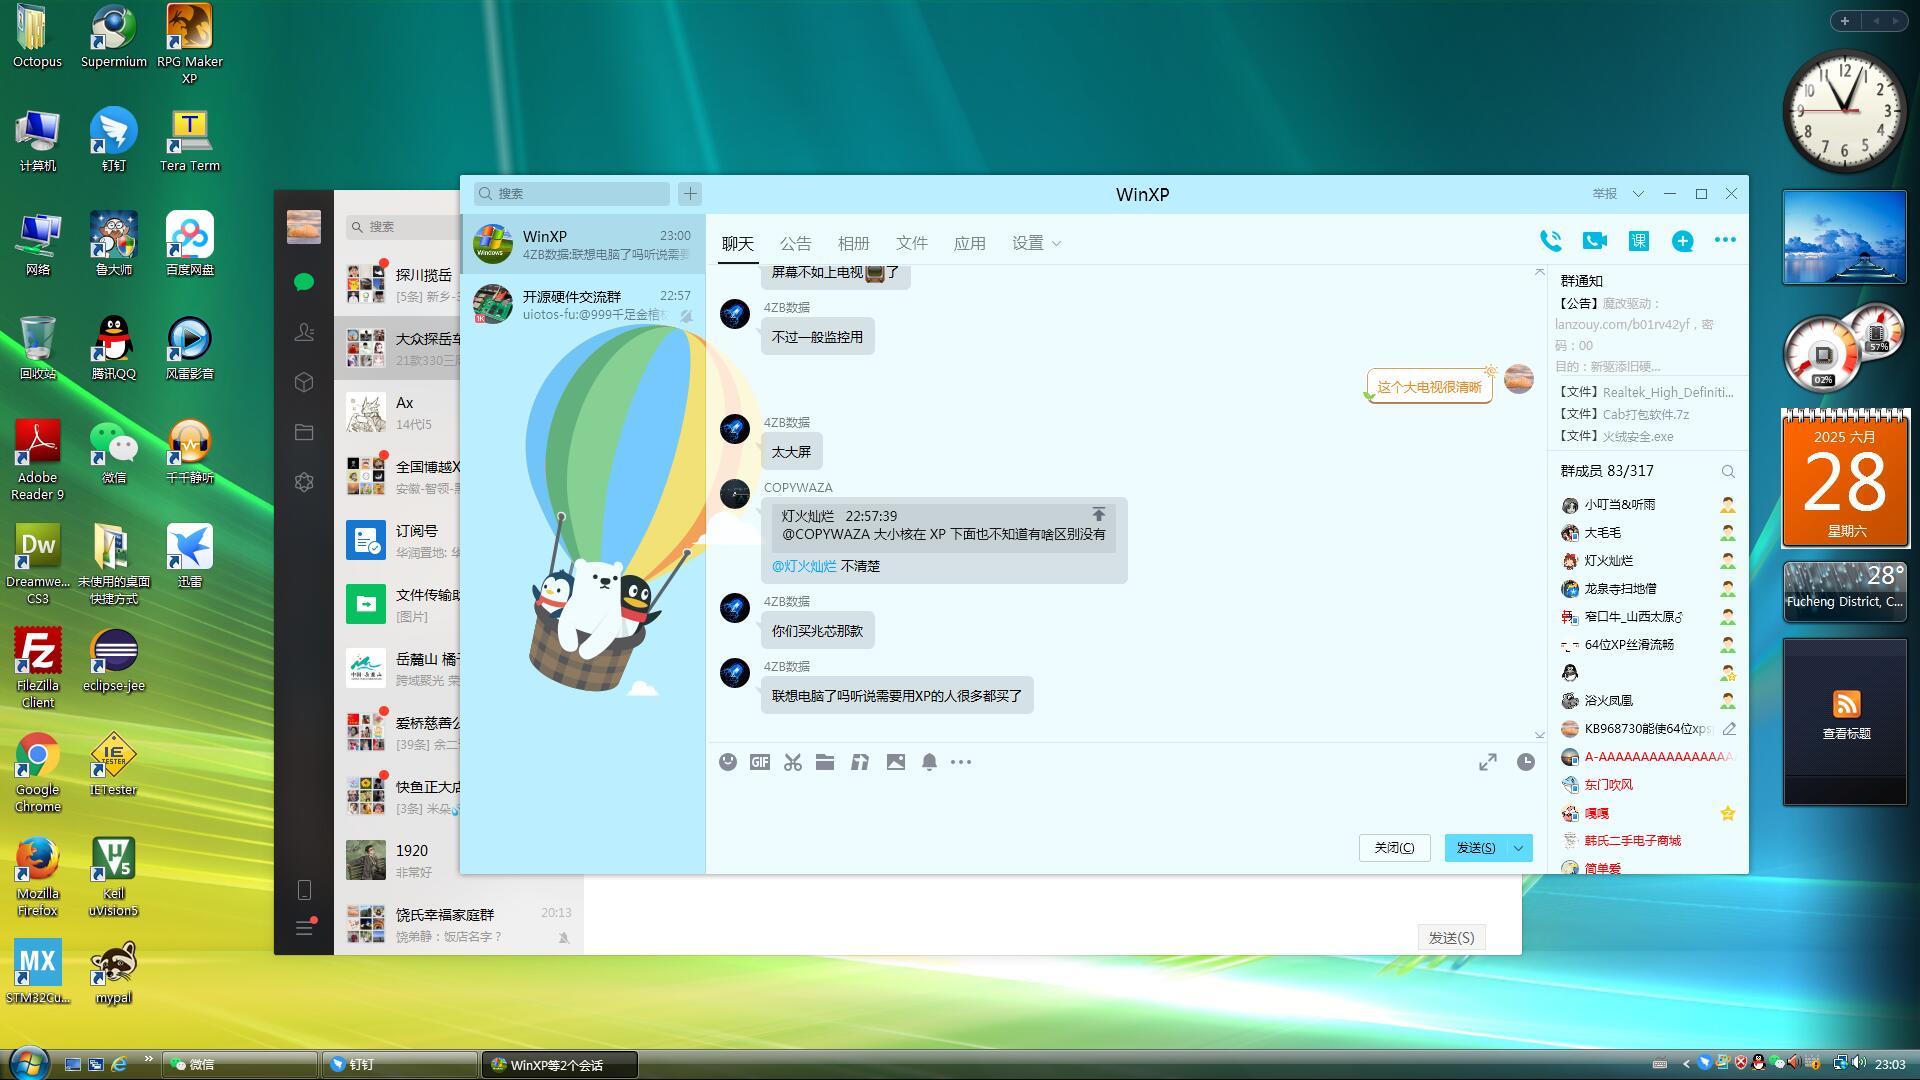Click the 关闭(C) button

[x=1394, y=848]
